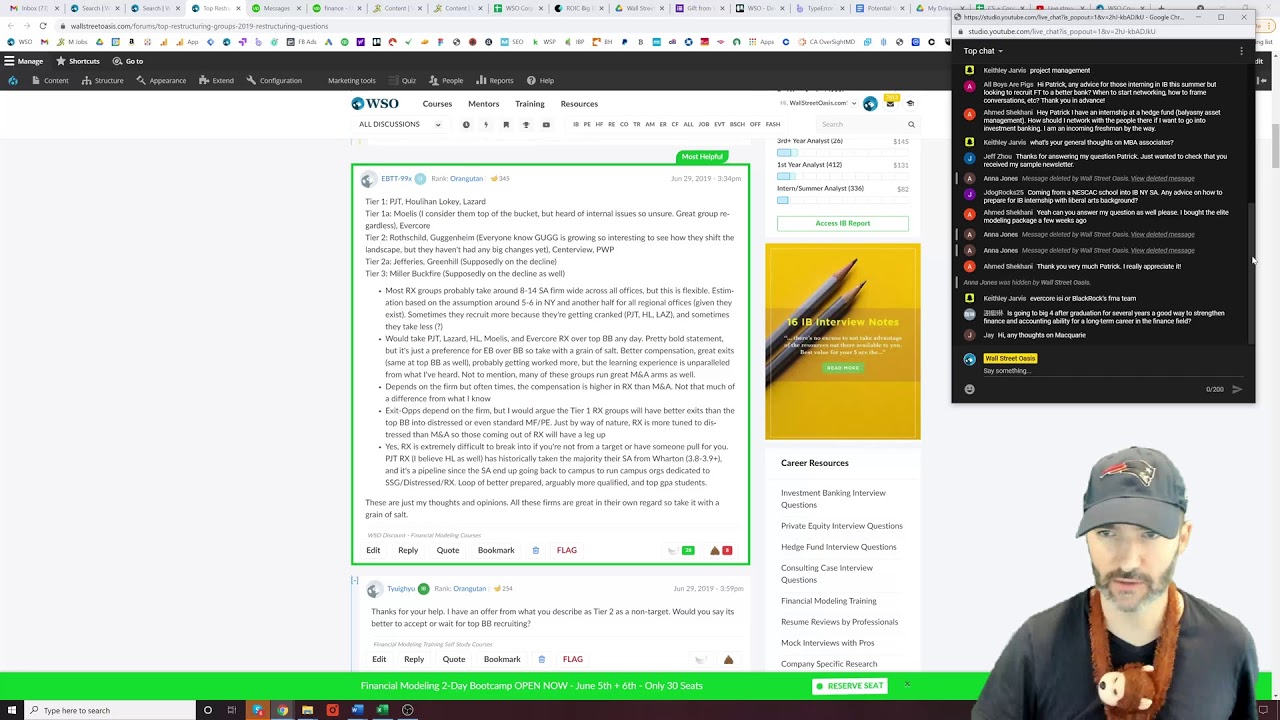The width and height of the screenshot is (1280, 720).
Task: Reload the browser page
Action: pyautogui.click(x=43, y=26)
